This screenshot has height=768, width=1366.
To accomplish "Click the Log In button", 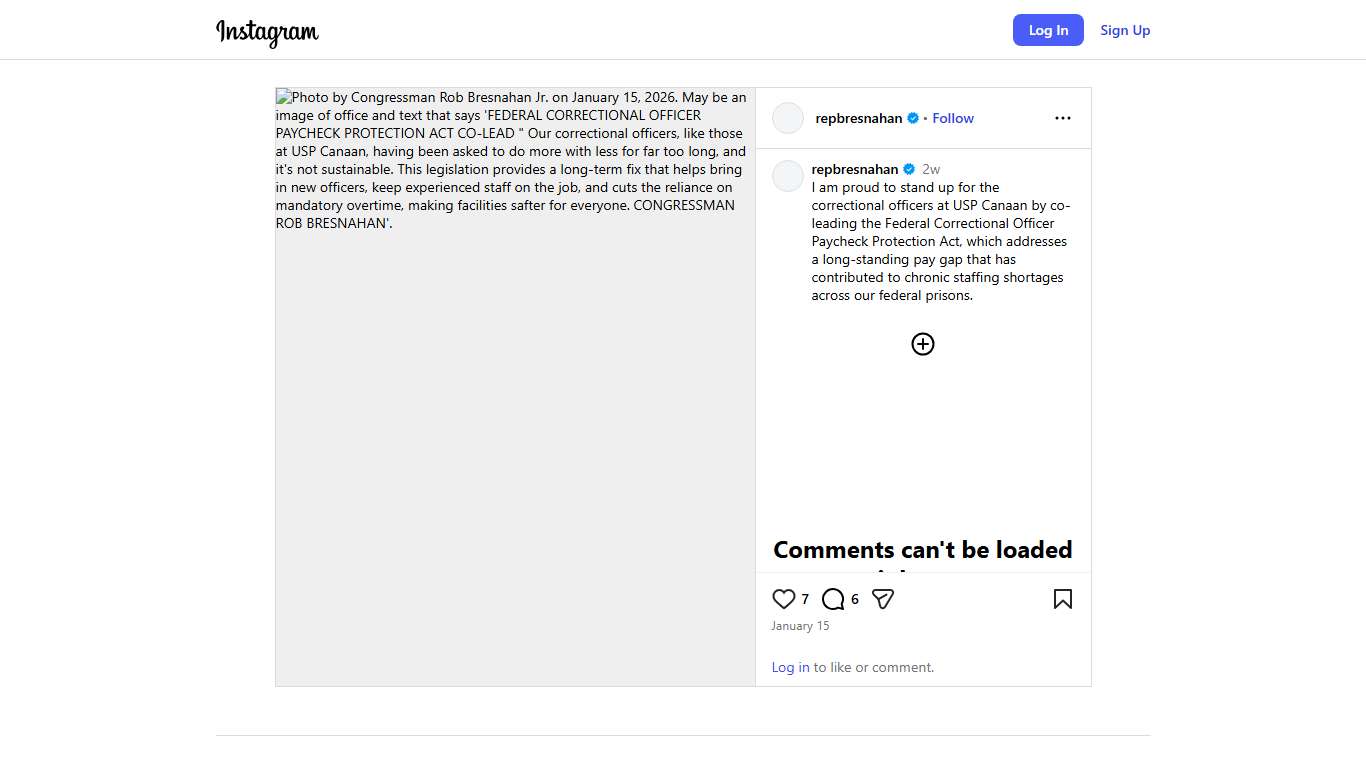I will [x=1048, y=30].
